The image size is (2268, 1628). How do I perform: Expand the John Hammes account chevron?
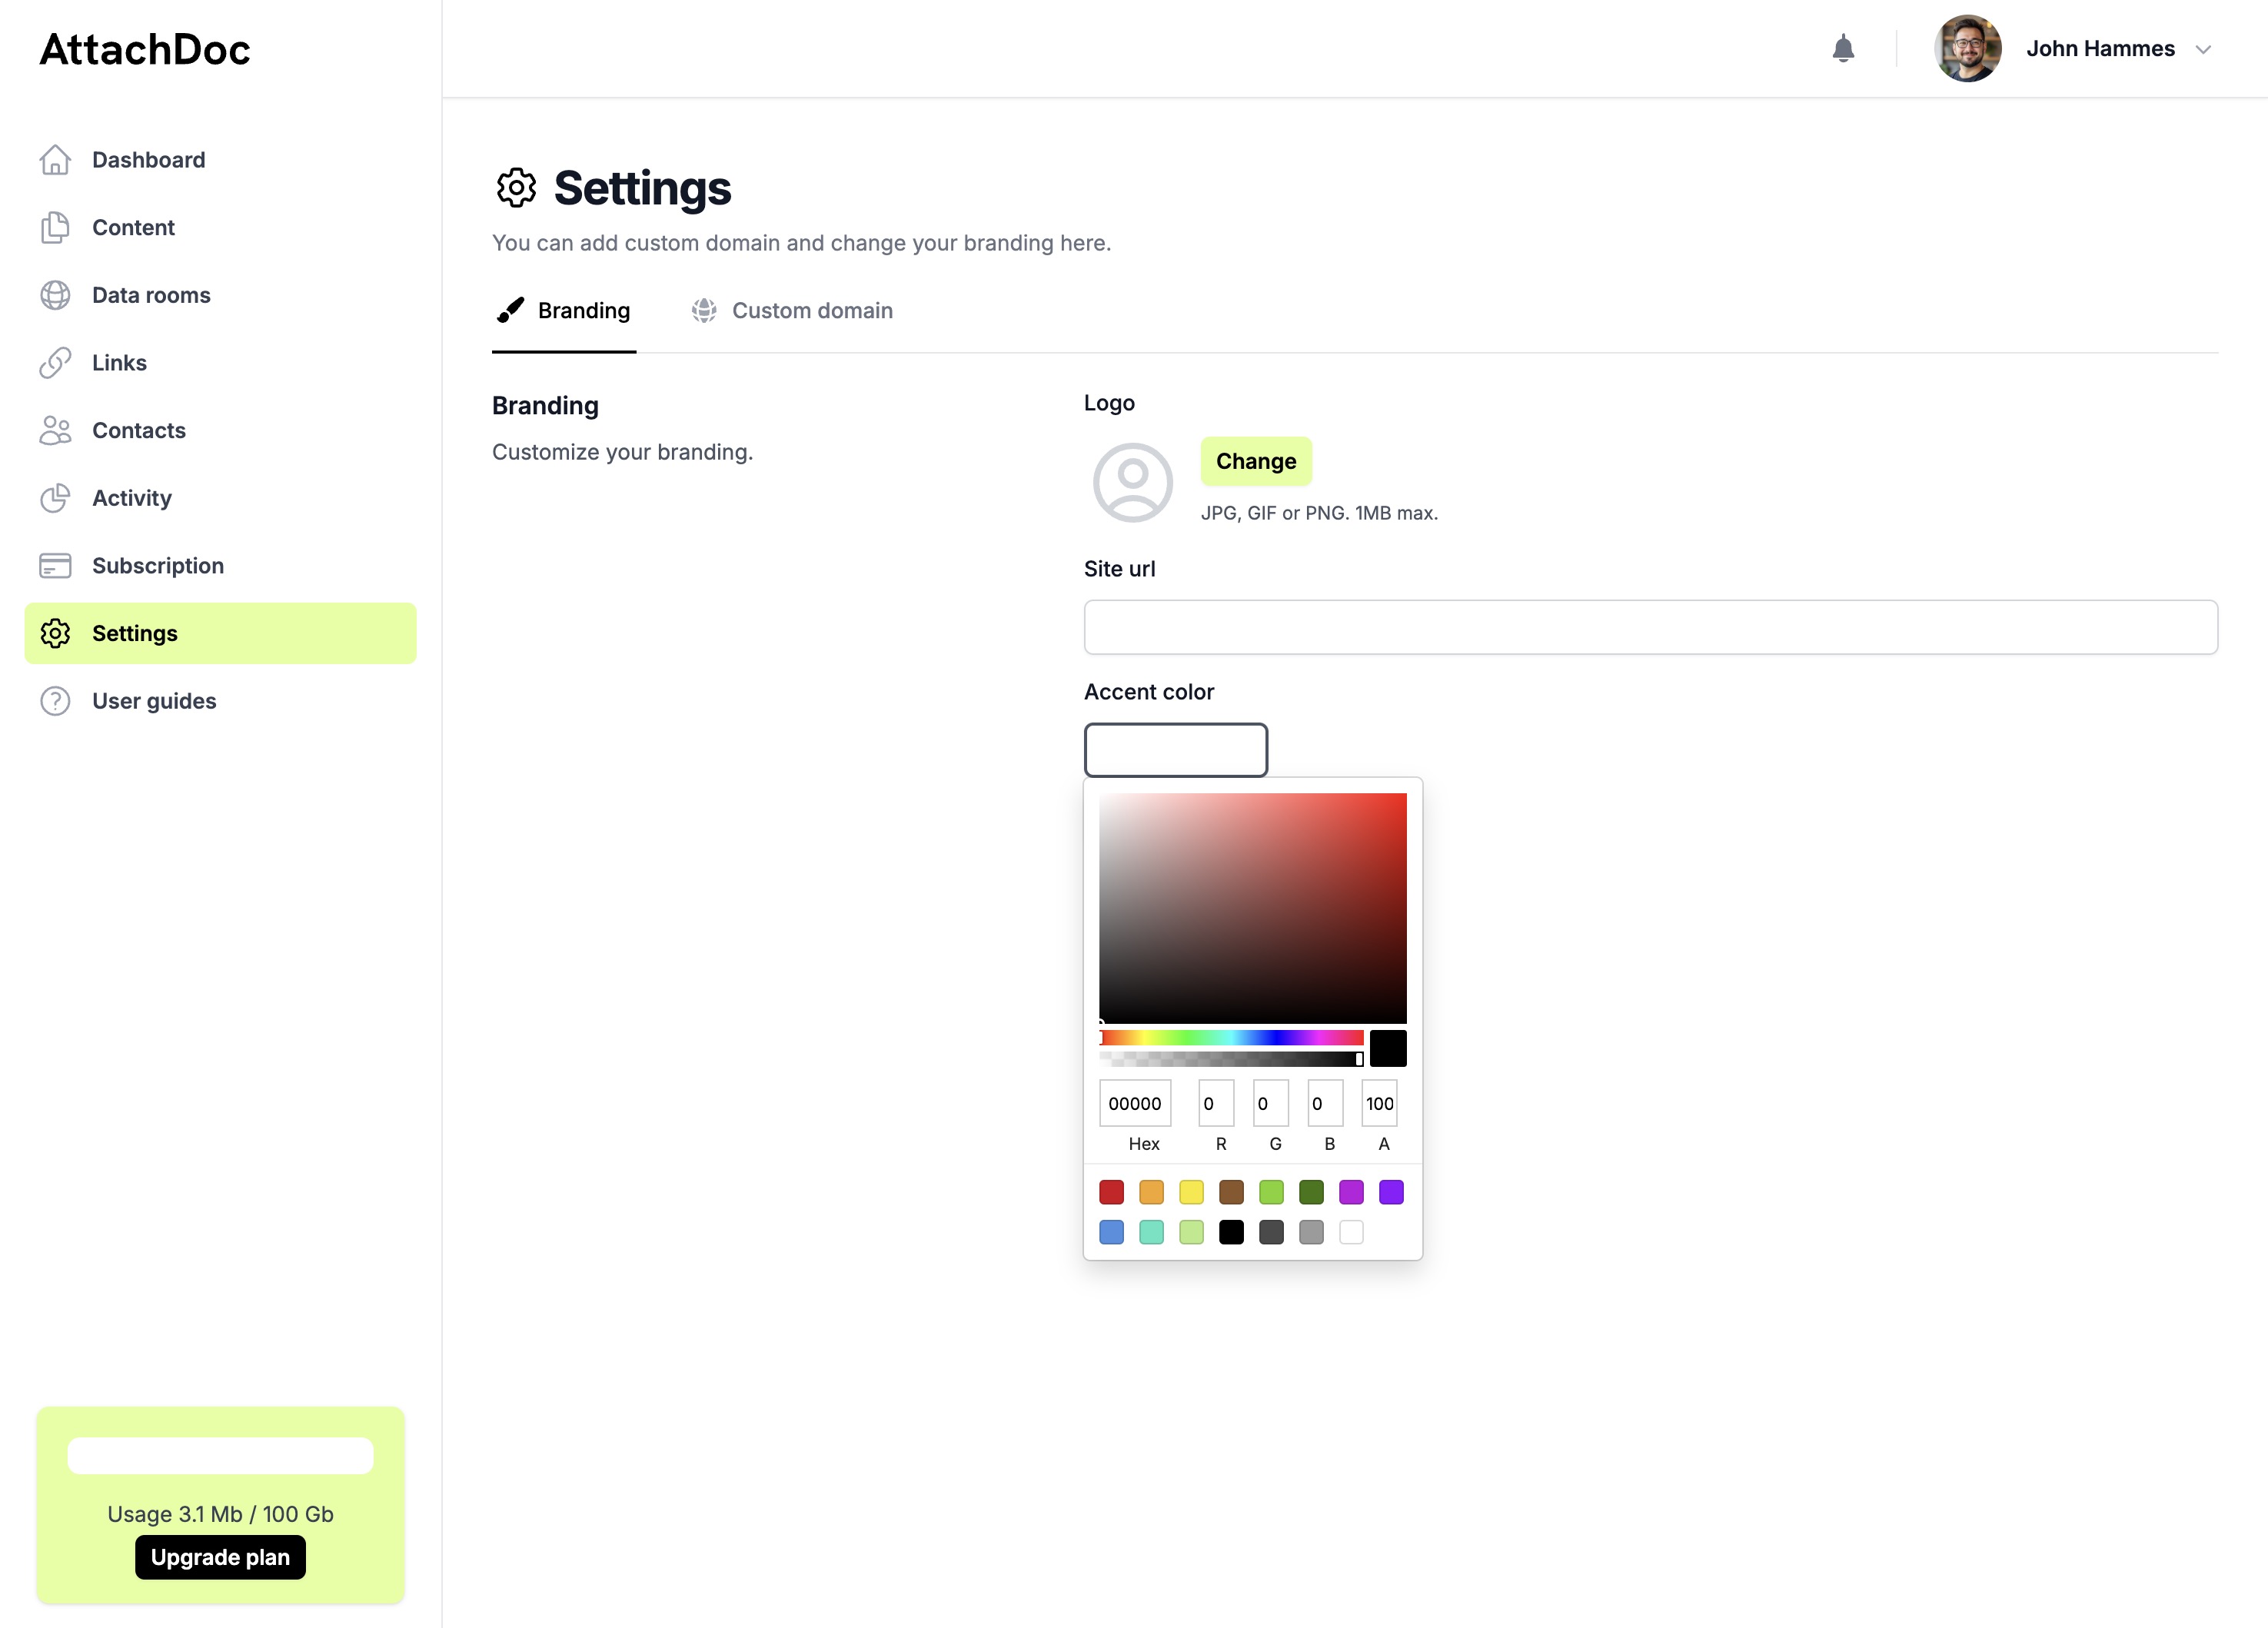[x=2203, y=50]
